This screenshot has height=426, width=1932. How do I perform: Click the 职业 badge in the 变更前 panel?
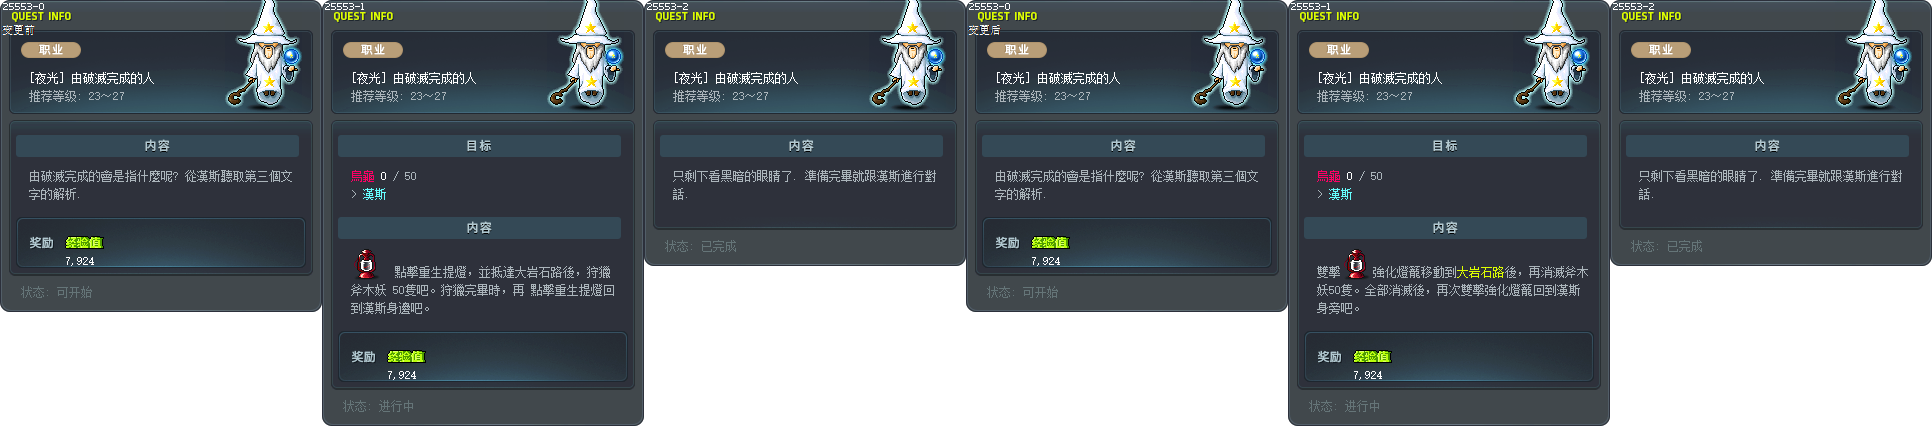[x=51, y=50]
